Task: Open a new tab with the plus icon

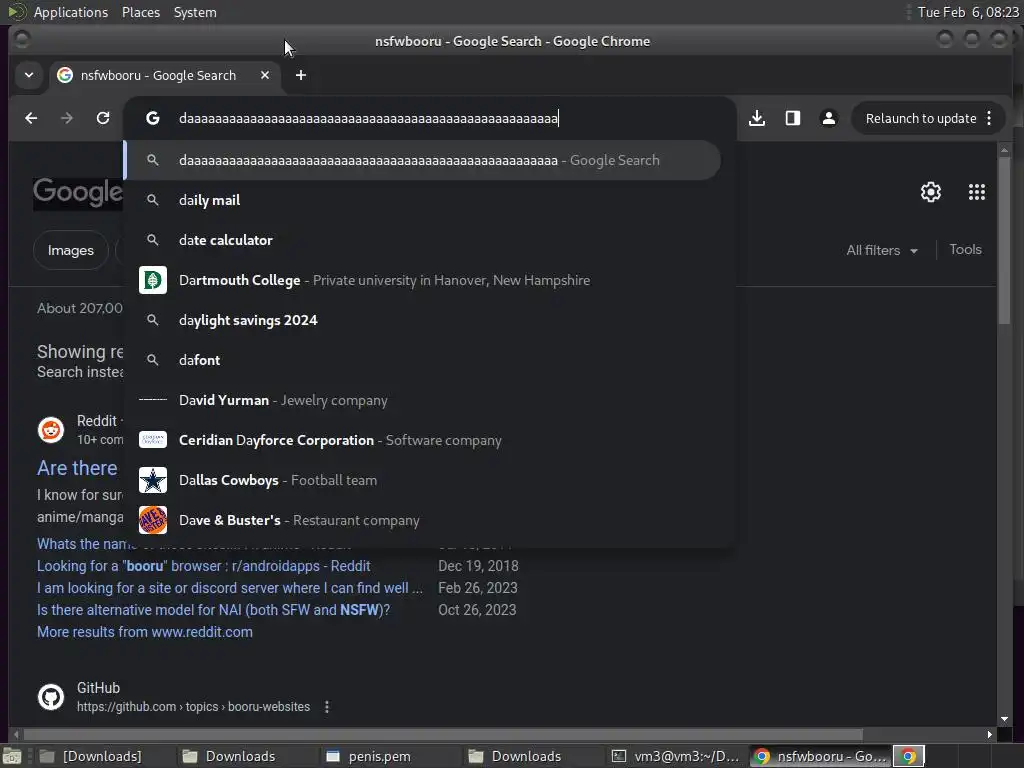Action: 300,75
